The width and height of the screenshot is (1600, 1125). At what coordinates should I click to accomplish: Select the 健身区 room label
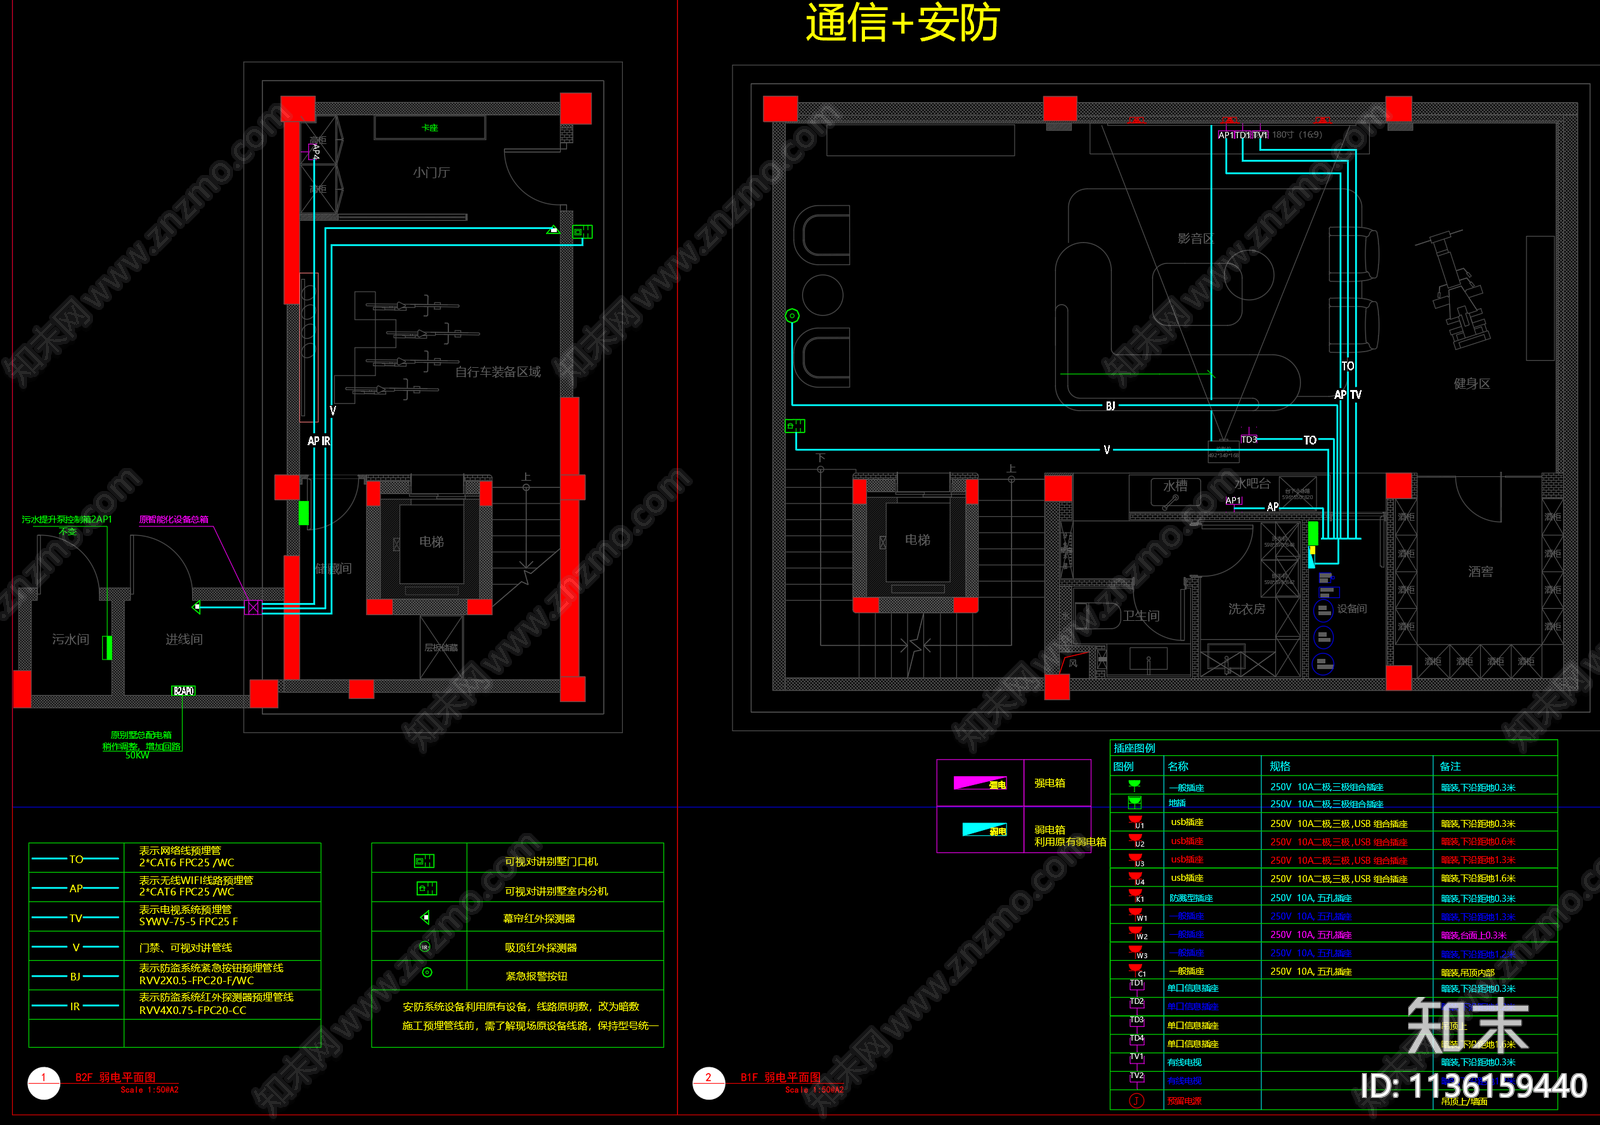[x=1472, y=384]
